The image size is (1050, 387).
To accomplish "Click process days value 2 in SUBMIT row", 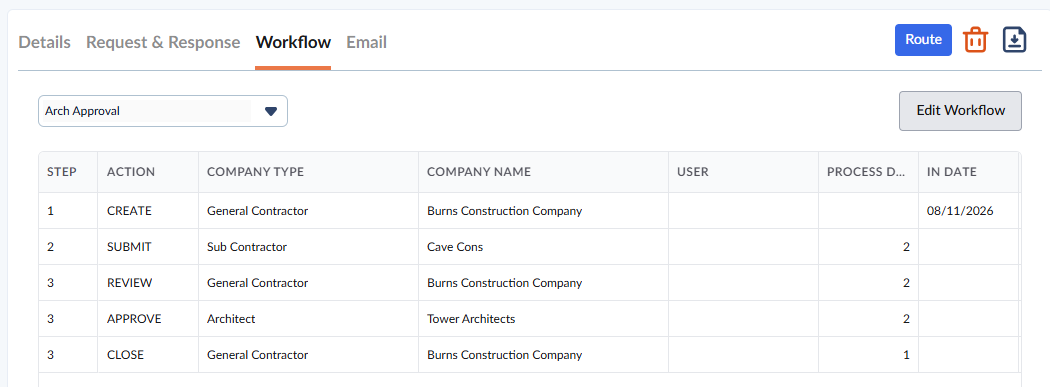I will coord(906,247).
